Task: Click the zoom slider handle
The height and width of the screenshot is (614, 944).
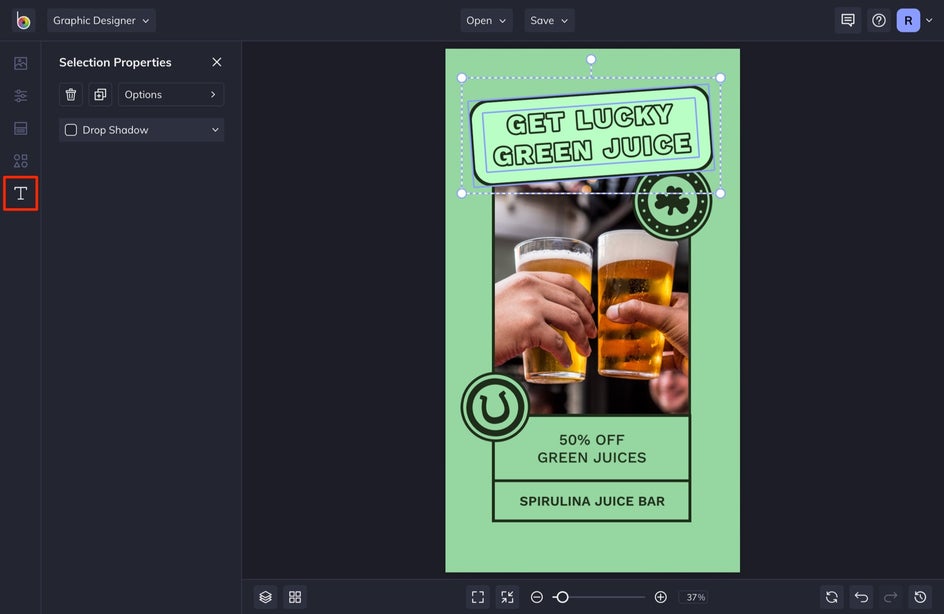Action: coord(562,597)
